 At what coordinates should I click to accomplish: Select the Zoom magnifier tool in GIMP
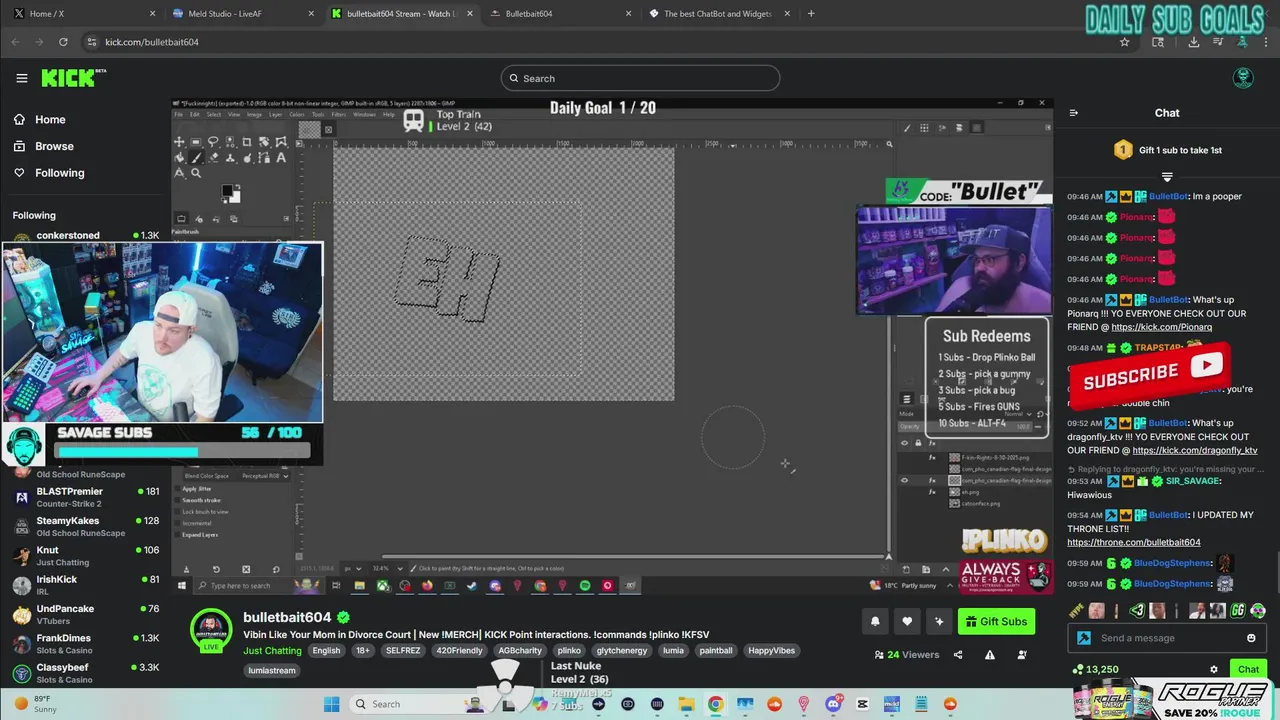coord(196,173)
